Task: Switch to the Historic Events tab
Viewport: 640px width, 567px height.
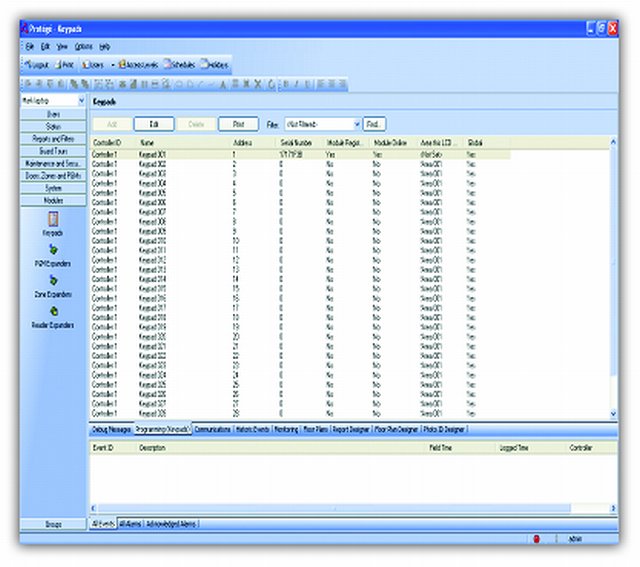Action: click(x=252, y=428)
